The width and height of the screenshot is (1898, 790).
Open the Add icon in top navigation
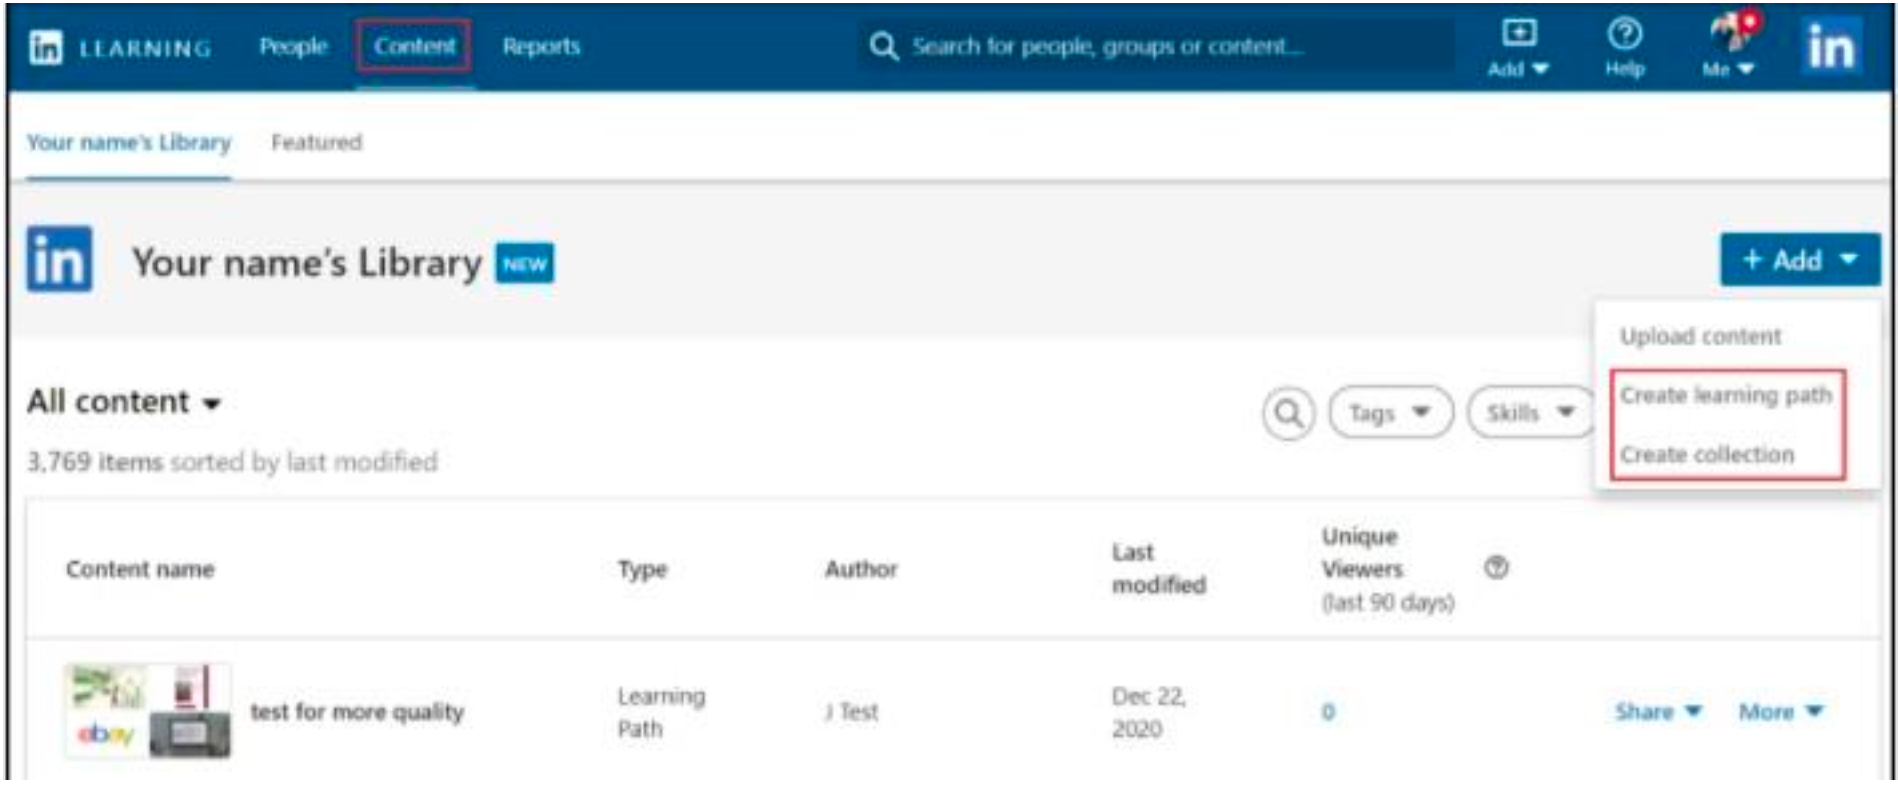point(1518,47)
